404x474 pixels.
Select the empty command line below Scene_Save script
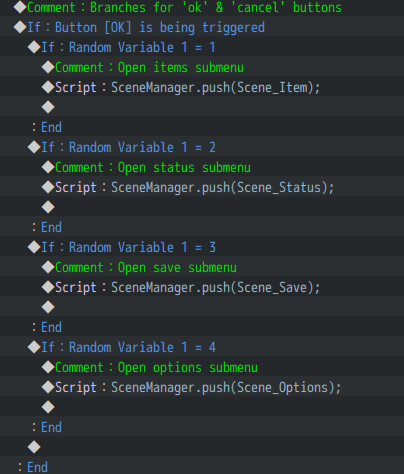(202, 307)
